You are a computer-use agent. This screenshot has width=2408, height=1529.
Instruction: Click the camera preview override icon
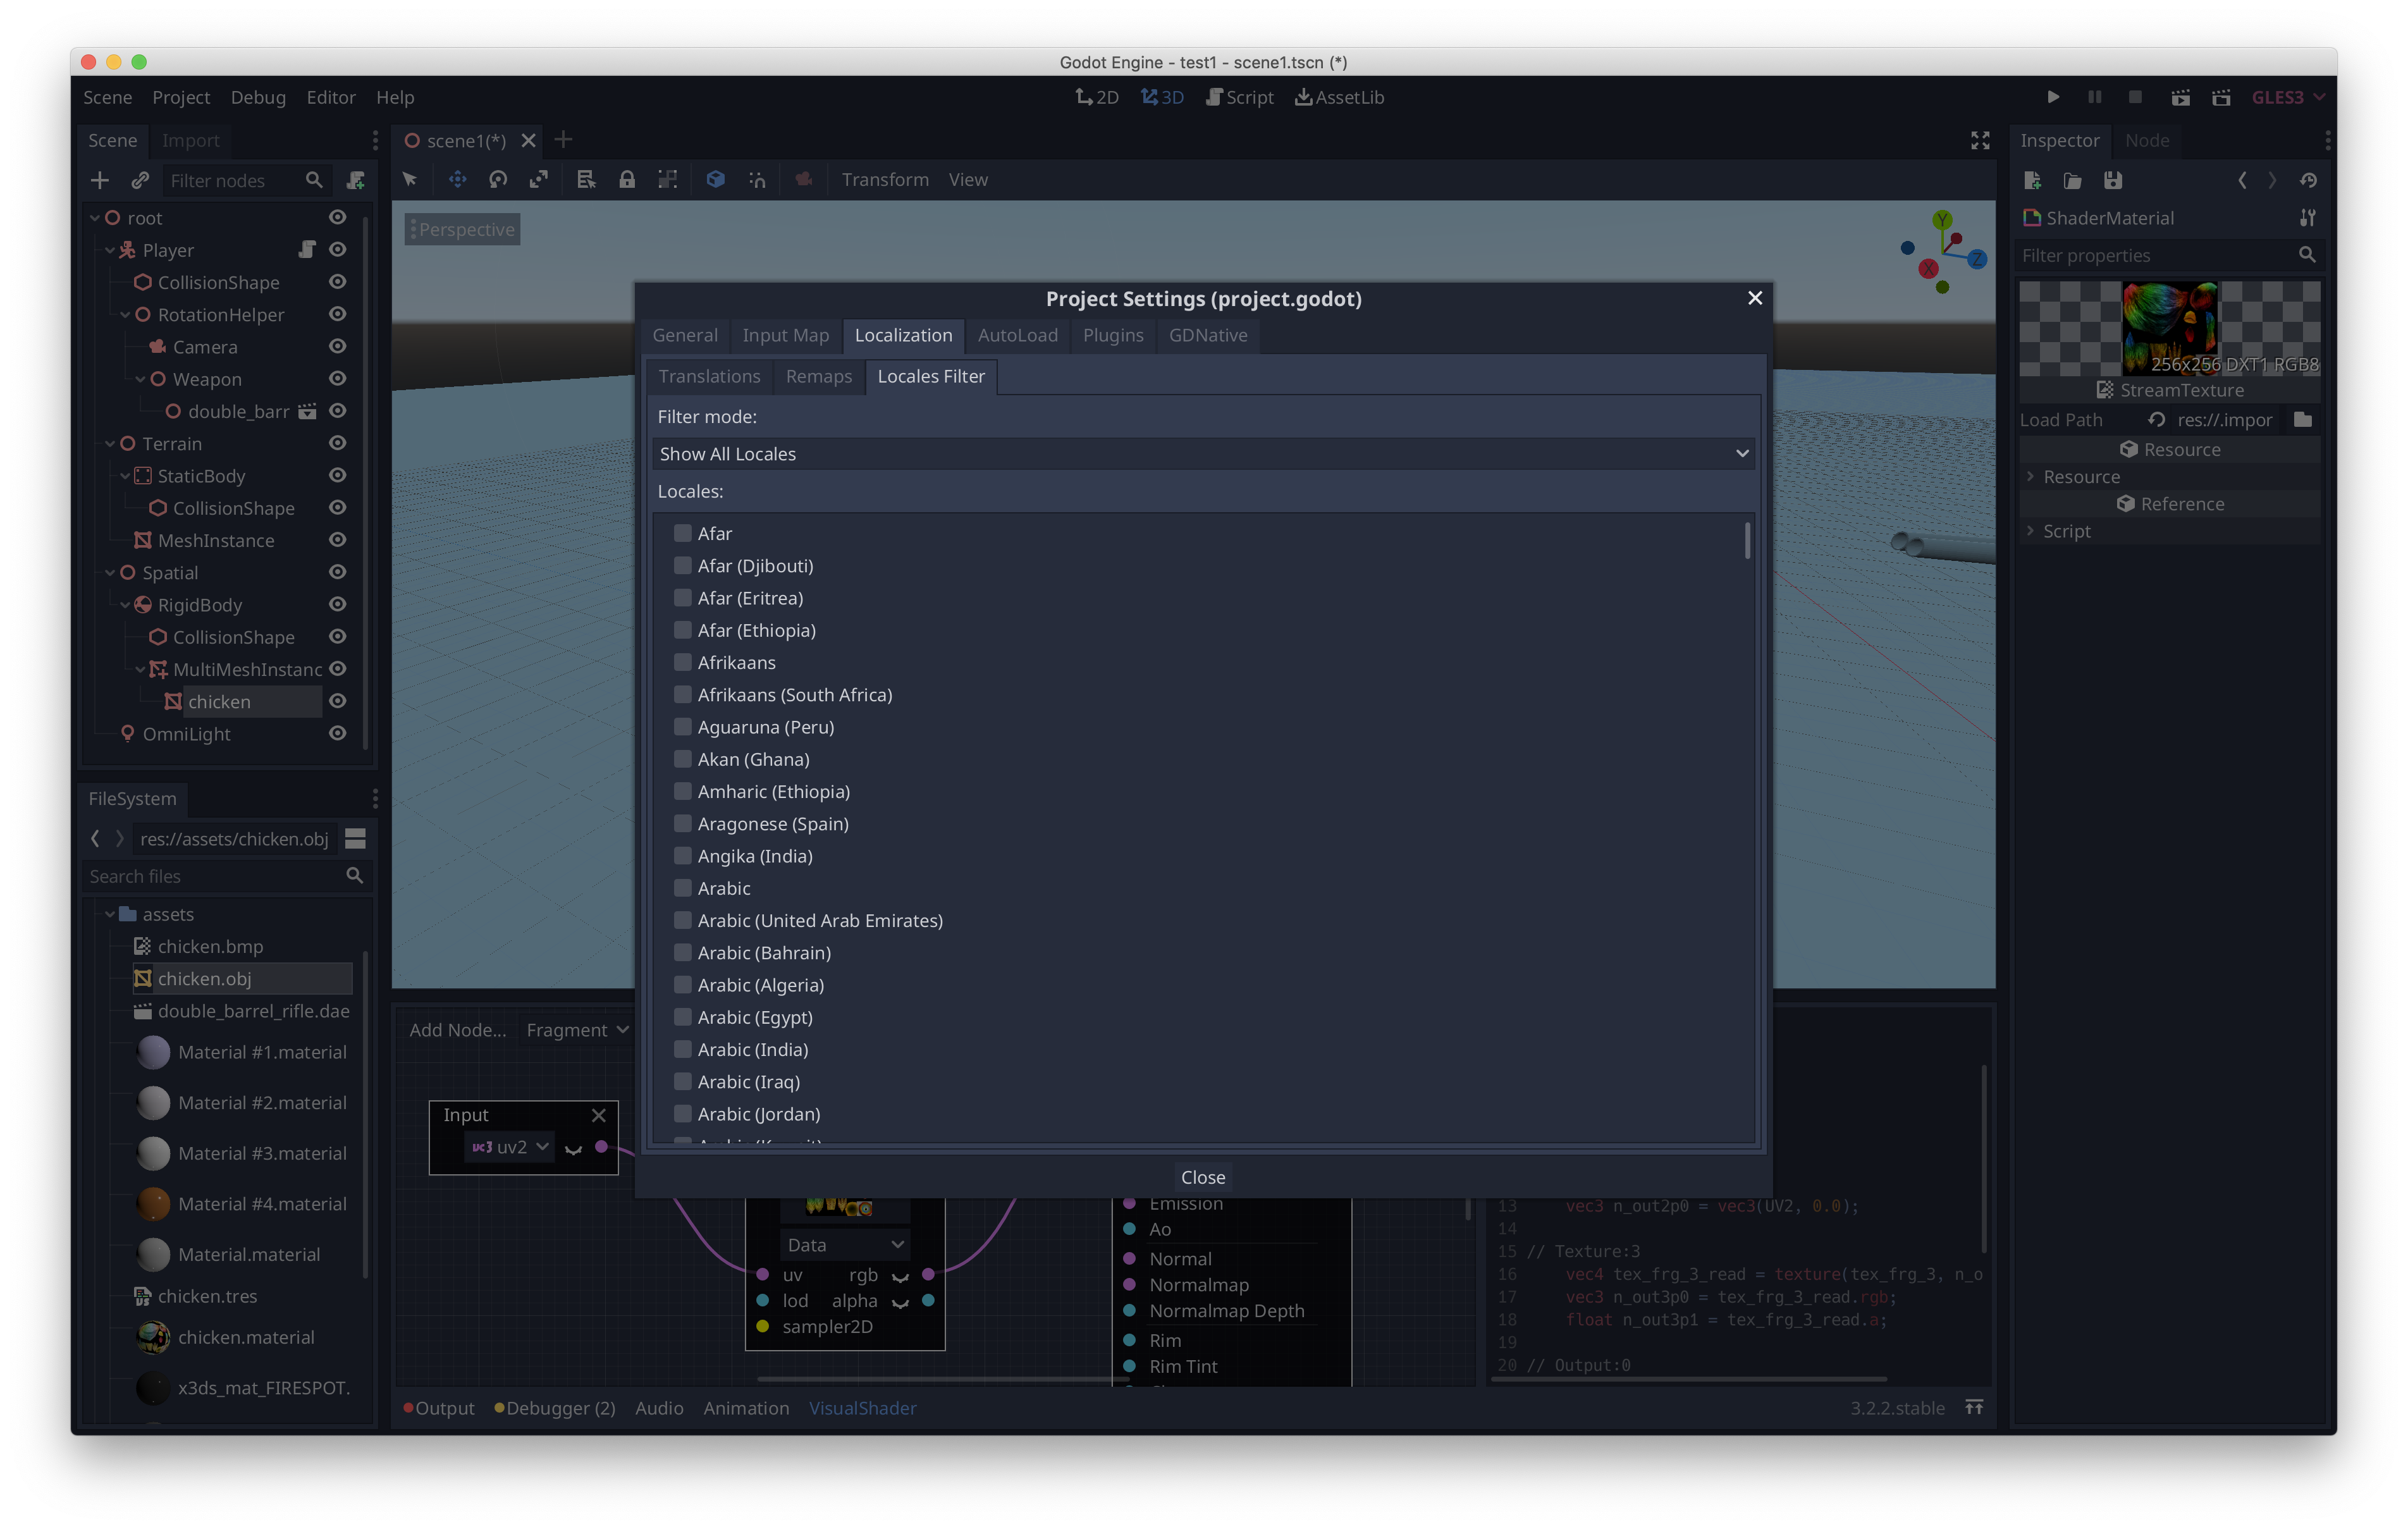804,179
